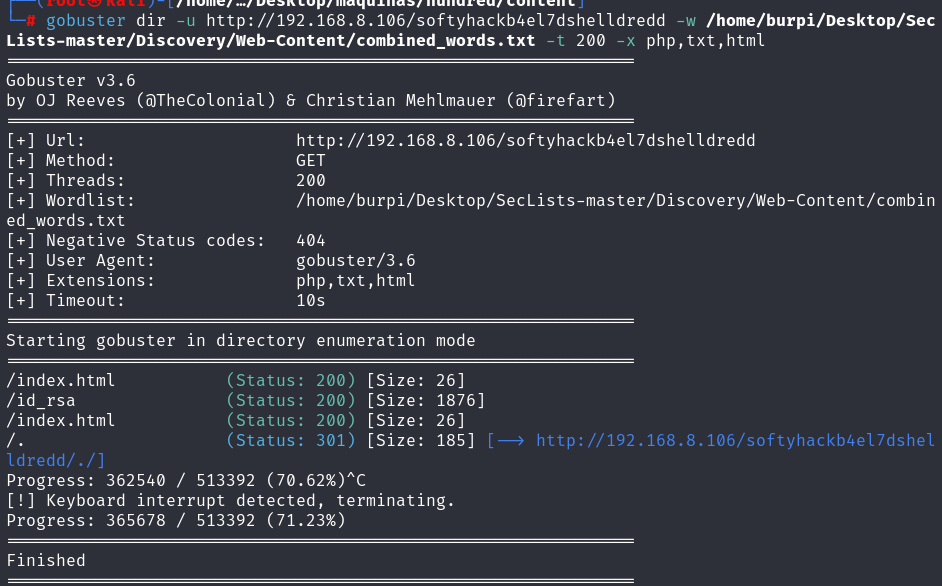Click the 'Finished' text

click(x=46, y=561)
